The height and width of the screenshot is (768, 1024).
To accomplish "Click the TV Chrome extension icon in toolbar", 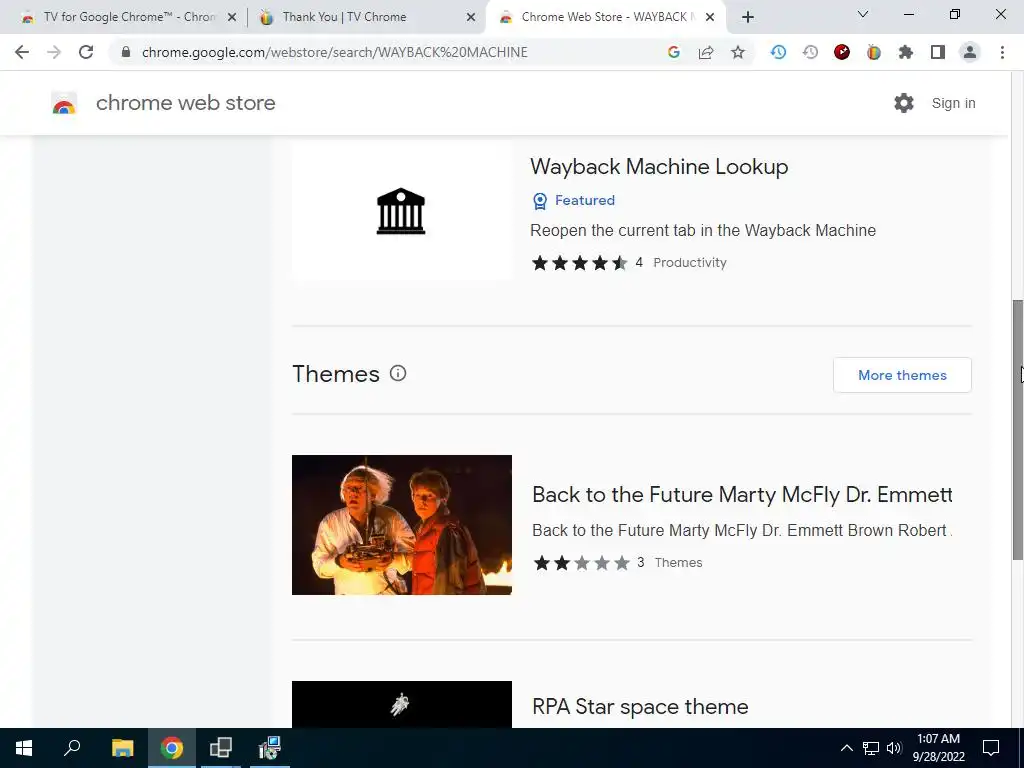I will (x=874, y=52).
